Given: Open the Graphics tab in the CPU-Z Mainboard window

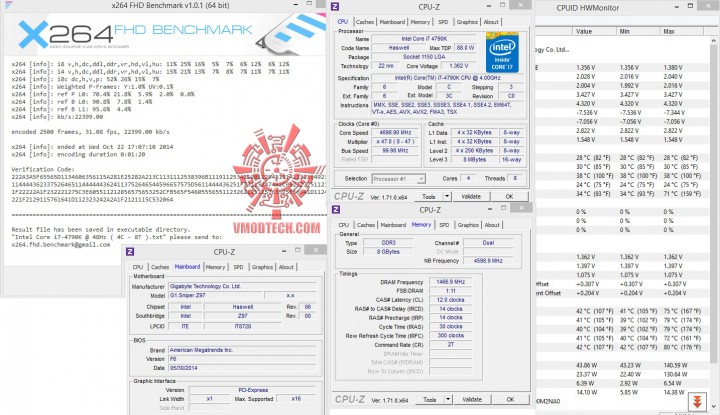Looking at the screenshot, I should tap(262, 267).
